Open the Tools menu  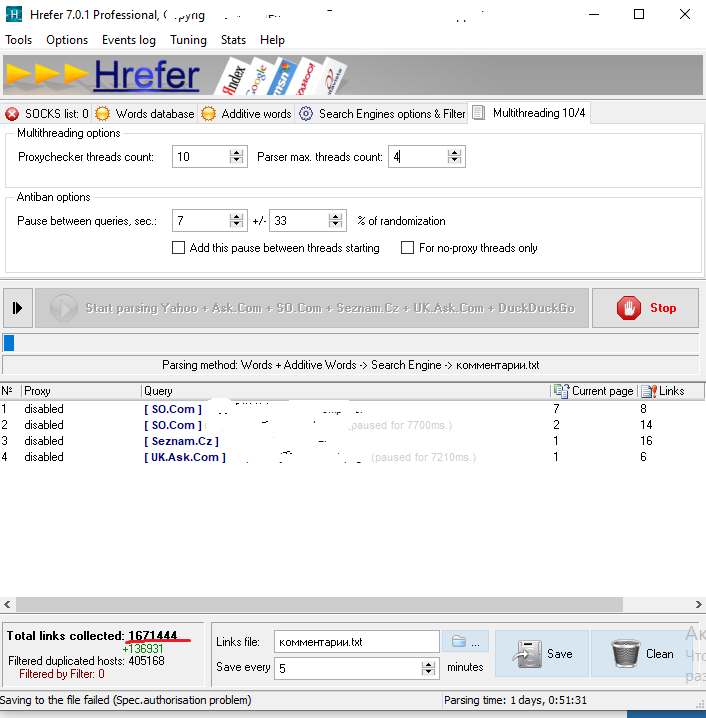click(18, 40)
